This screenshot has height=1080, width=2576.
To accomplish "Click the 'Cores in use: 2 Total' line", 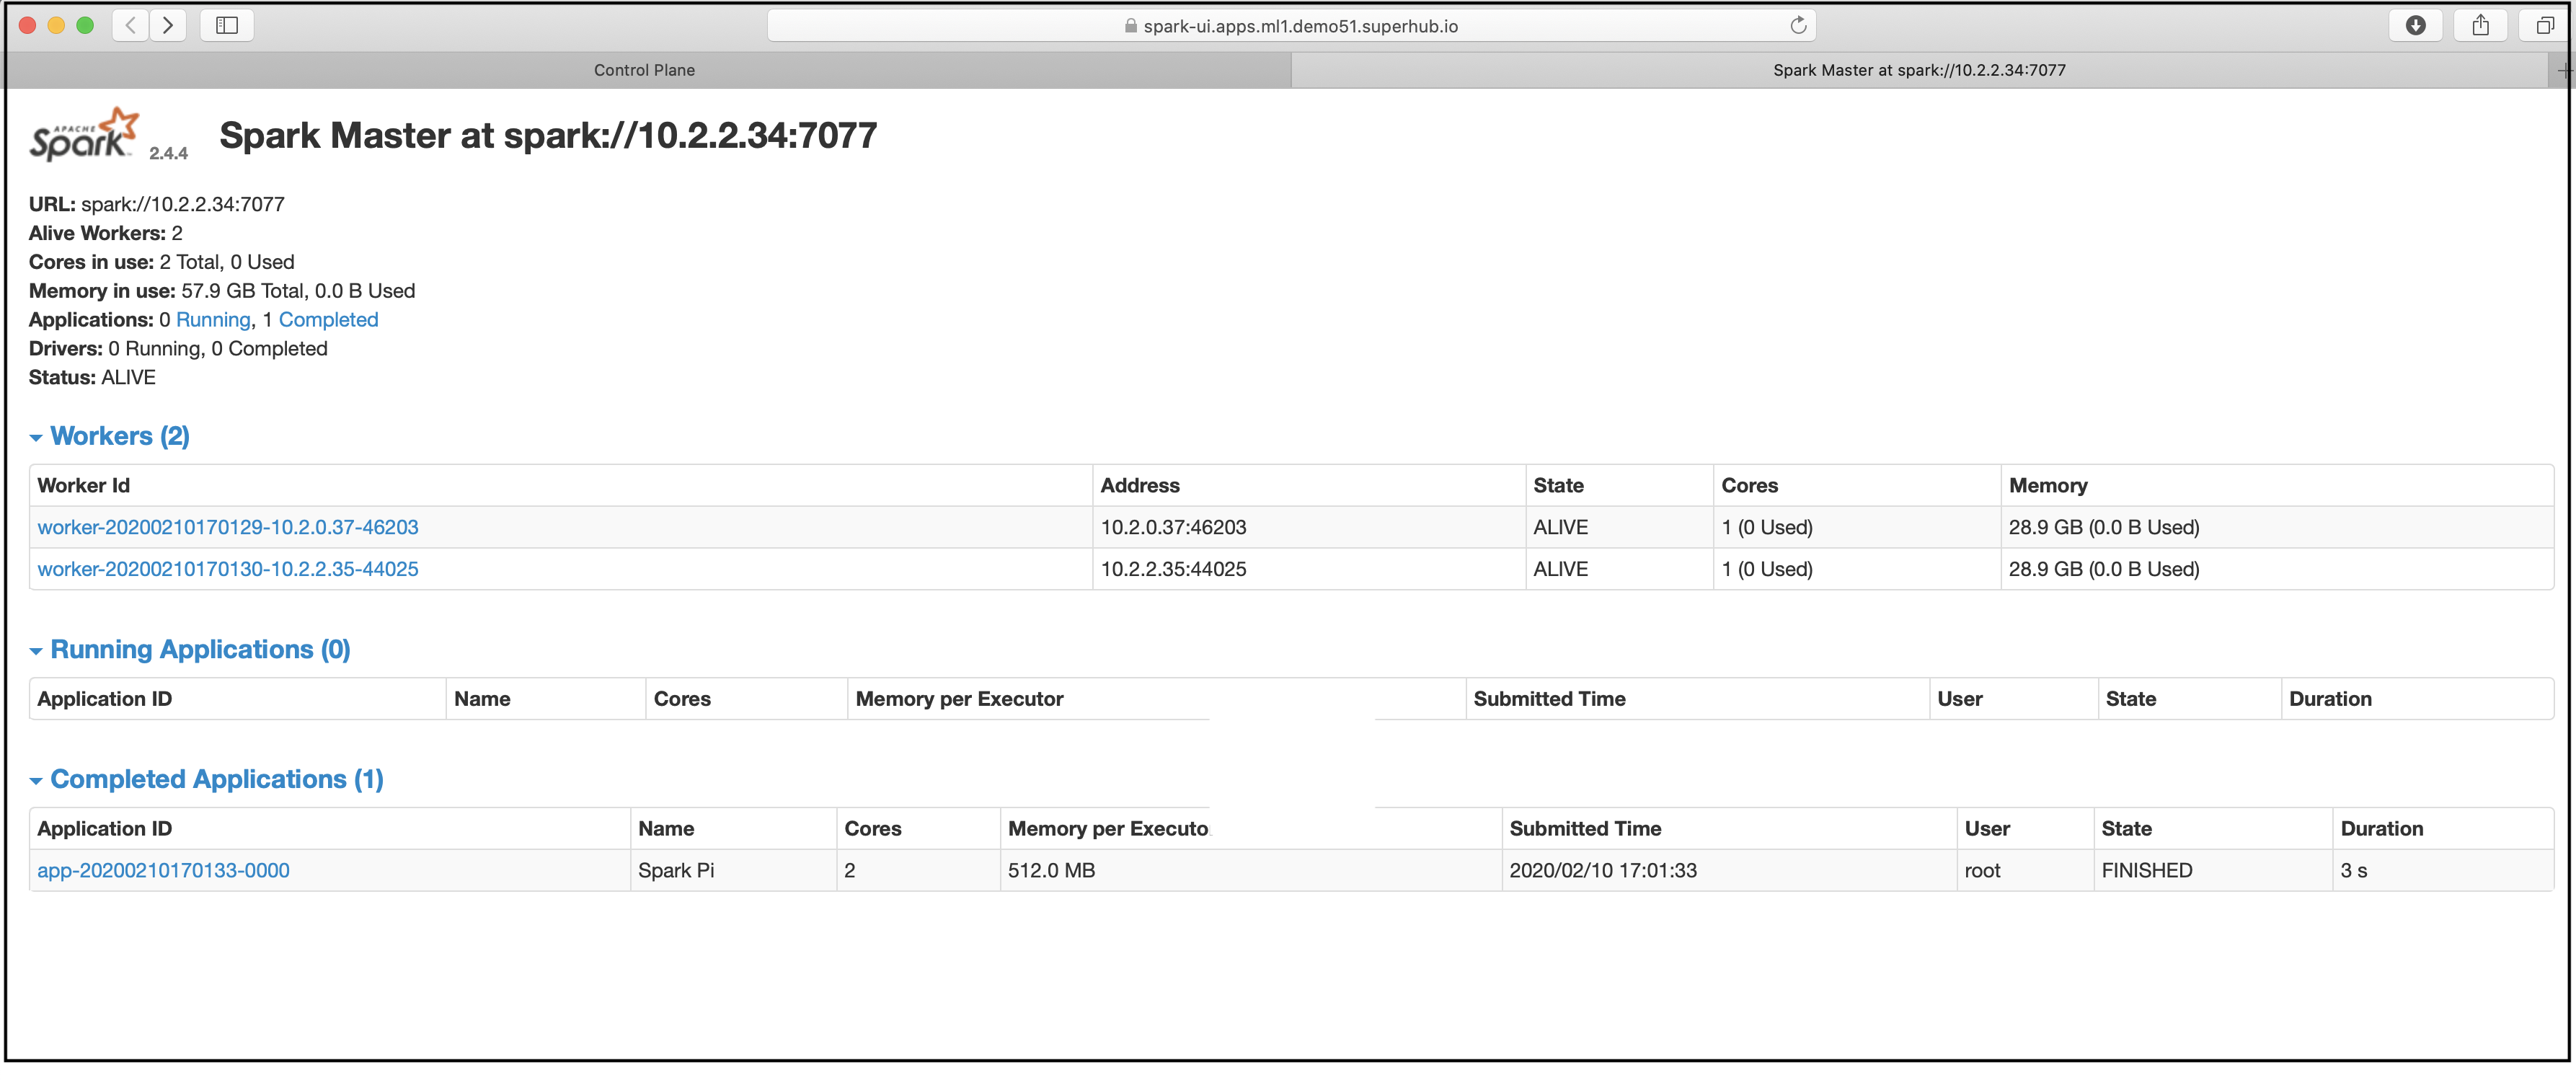I will [162, 262].
